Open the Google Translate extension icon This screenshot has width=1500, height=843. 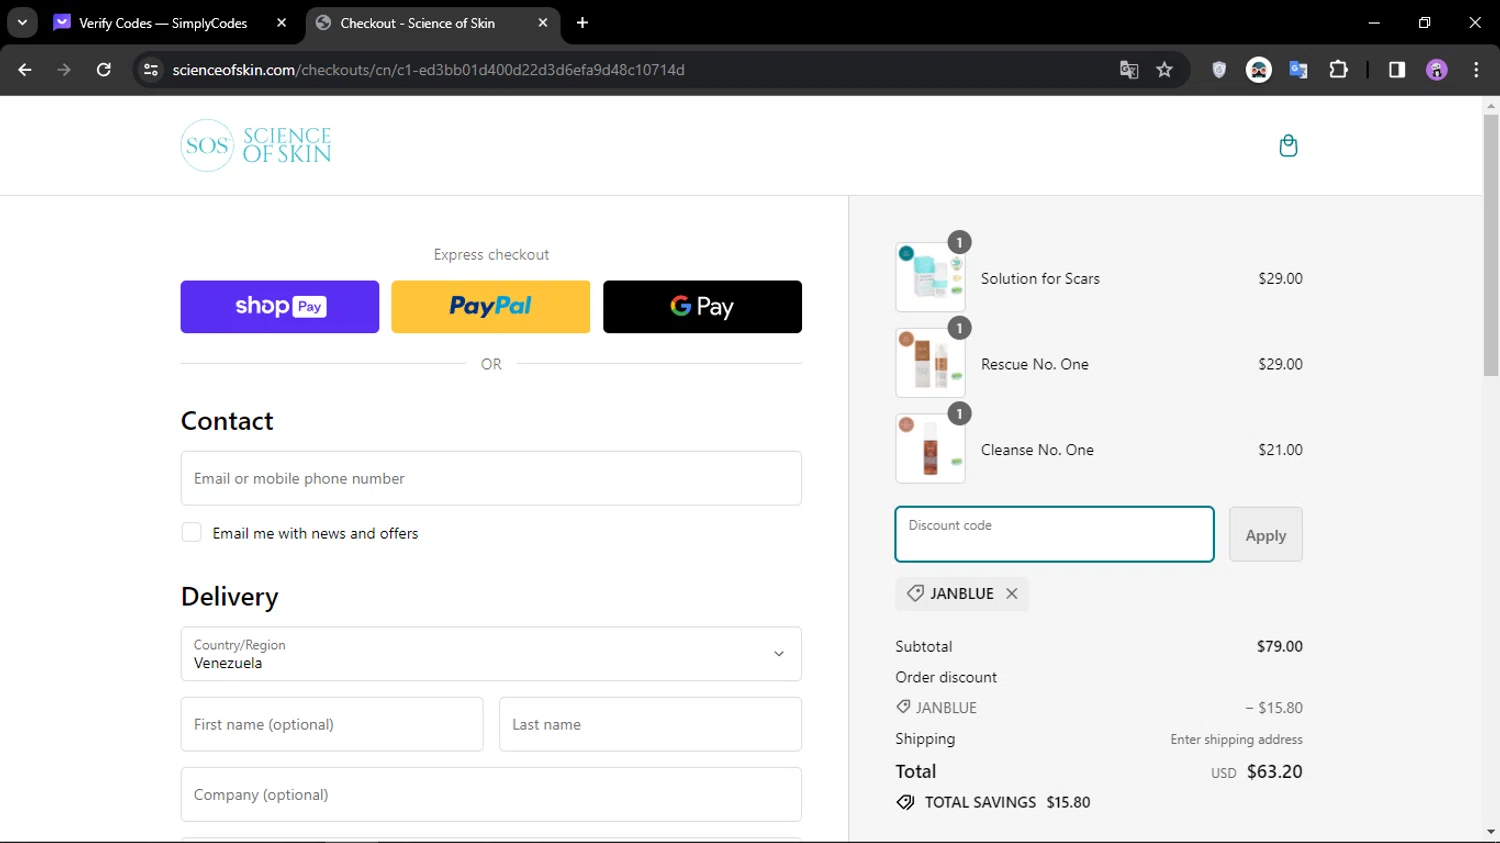point(1299,70)
